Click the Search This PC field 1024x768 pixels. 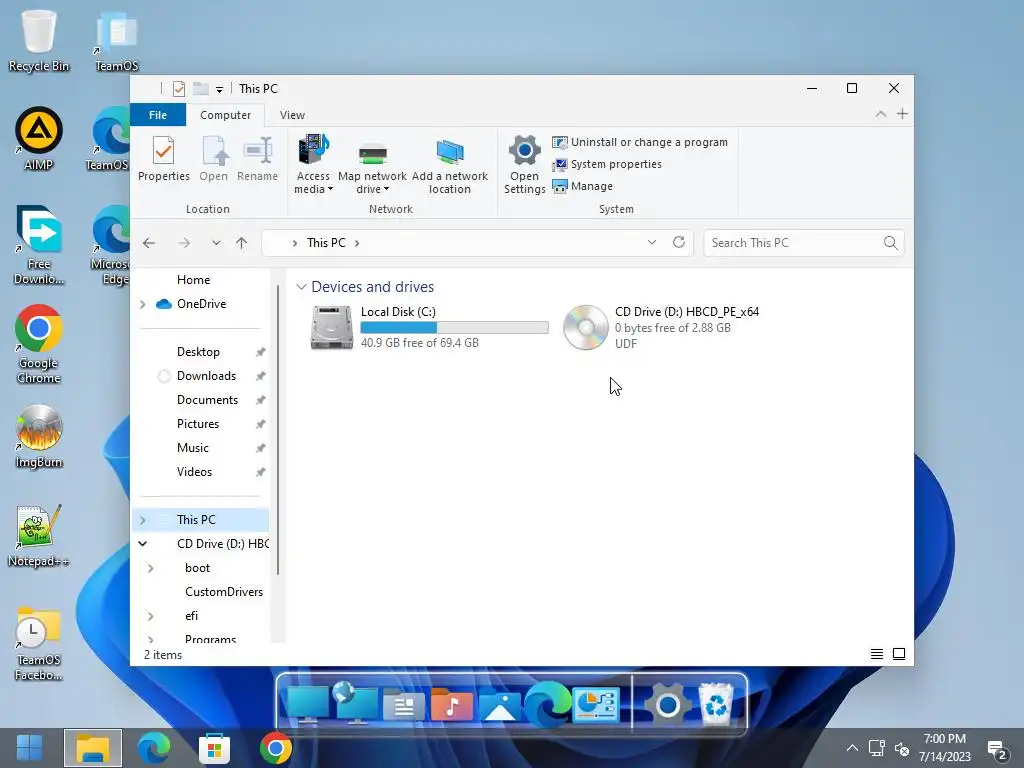pos(804,243)
